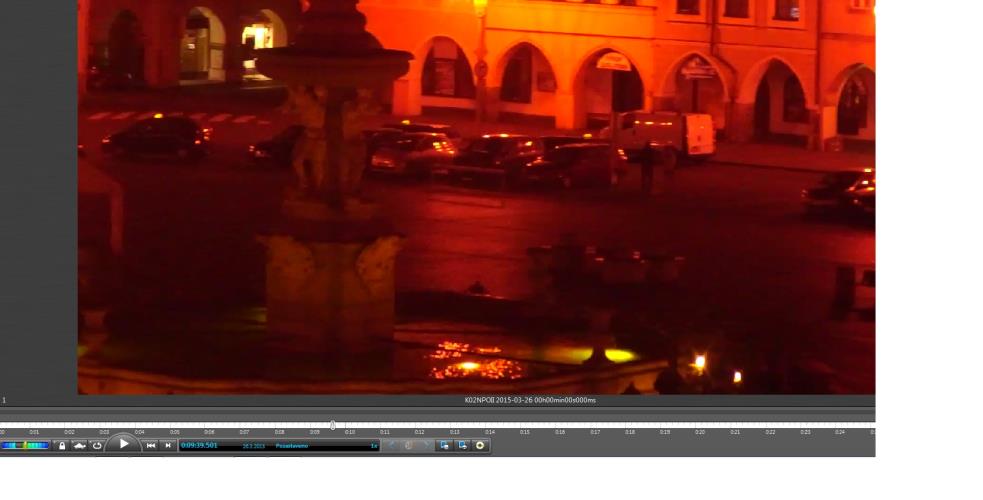This screenshot has width=983, height=500.
Task: Click the 0:23 mark on timeline
Action: click(x=805, y=432)
